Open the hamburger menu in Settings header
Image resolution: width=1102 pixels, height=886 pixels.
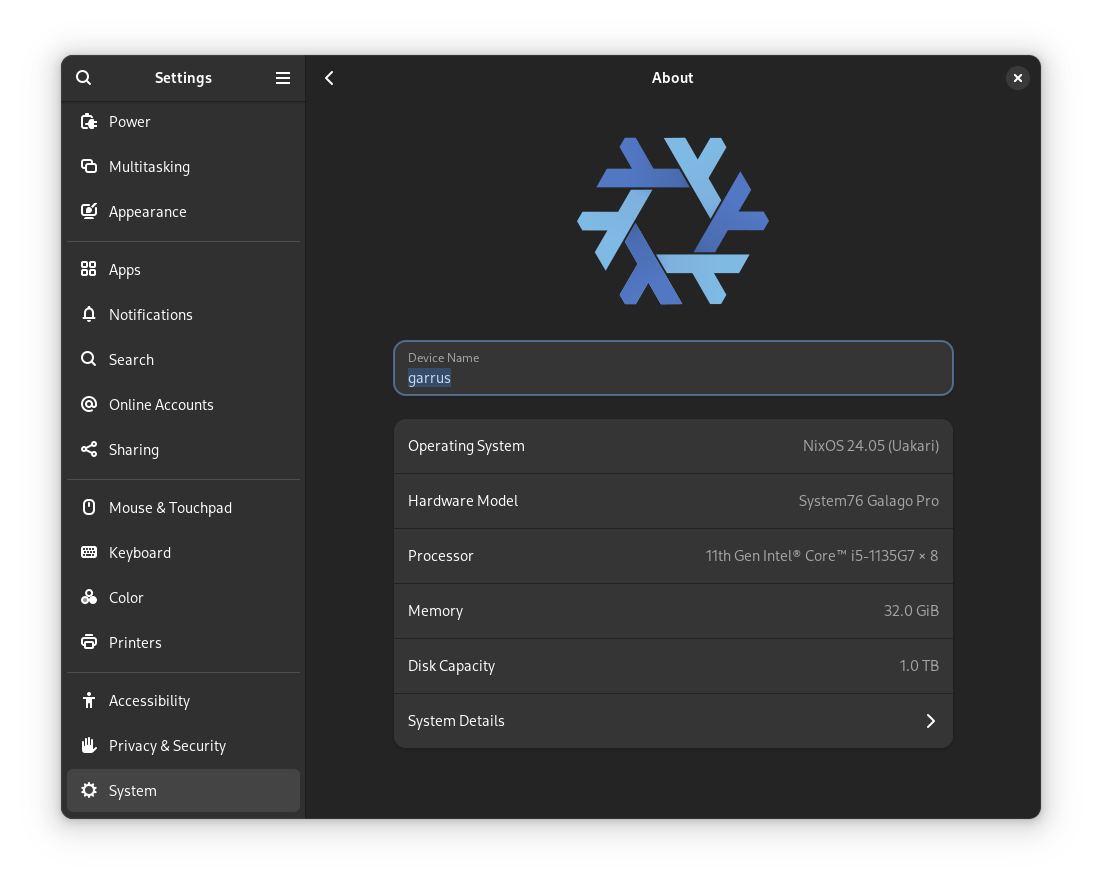[x=283, y=78]
